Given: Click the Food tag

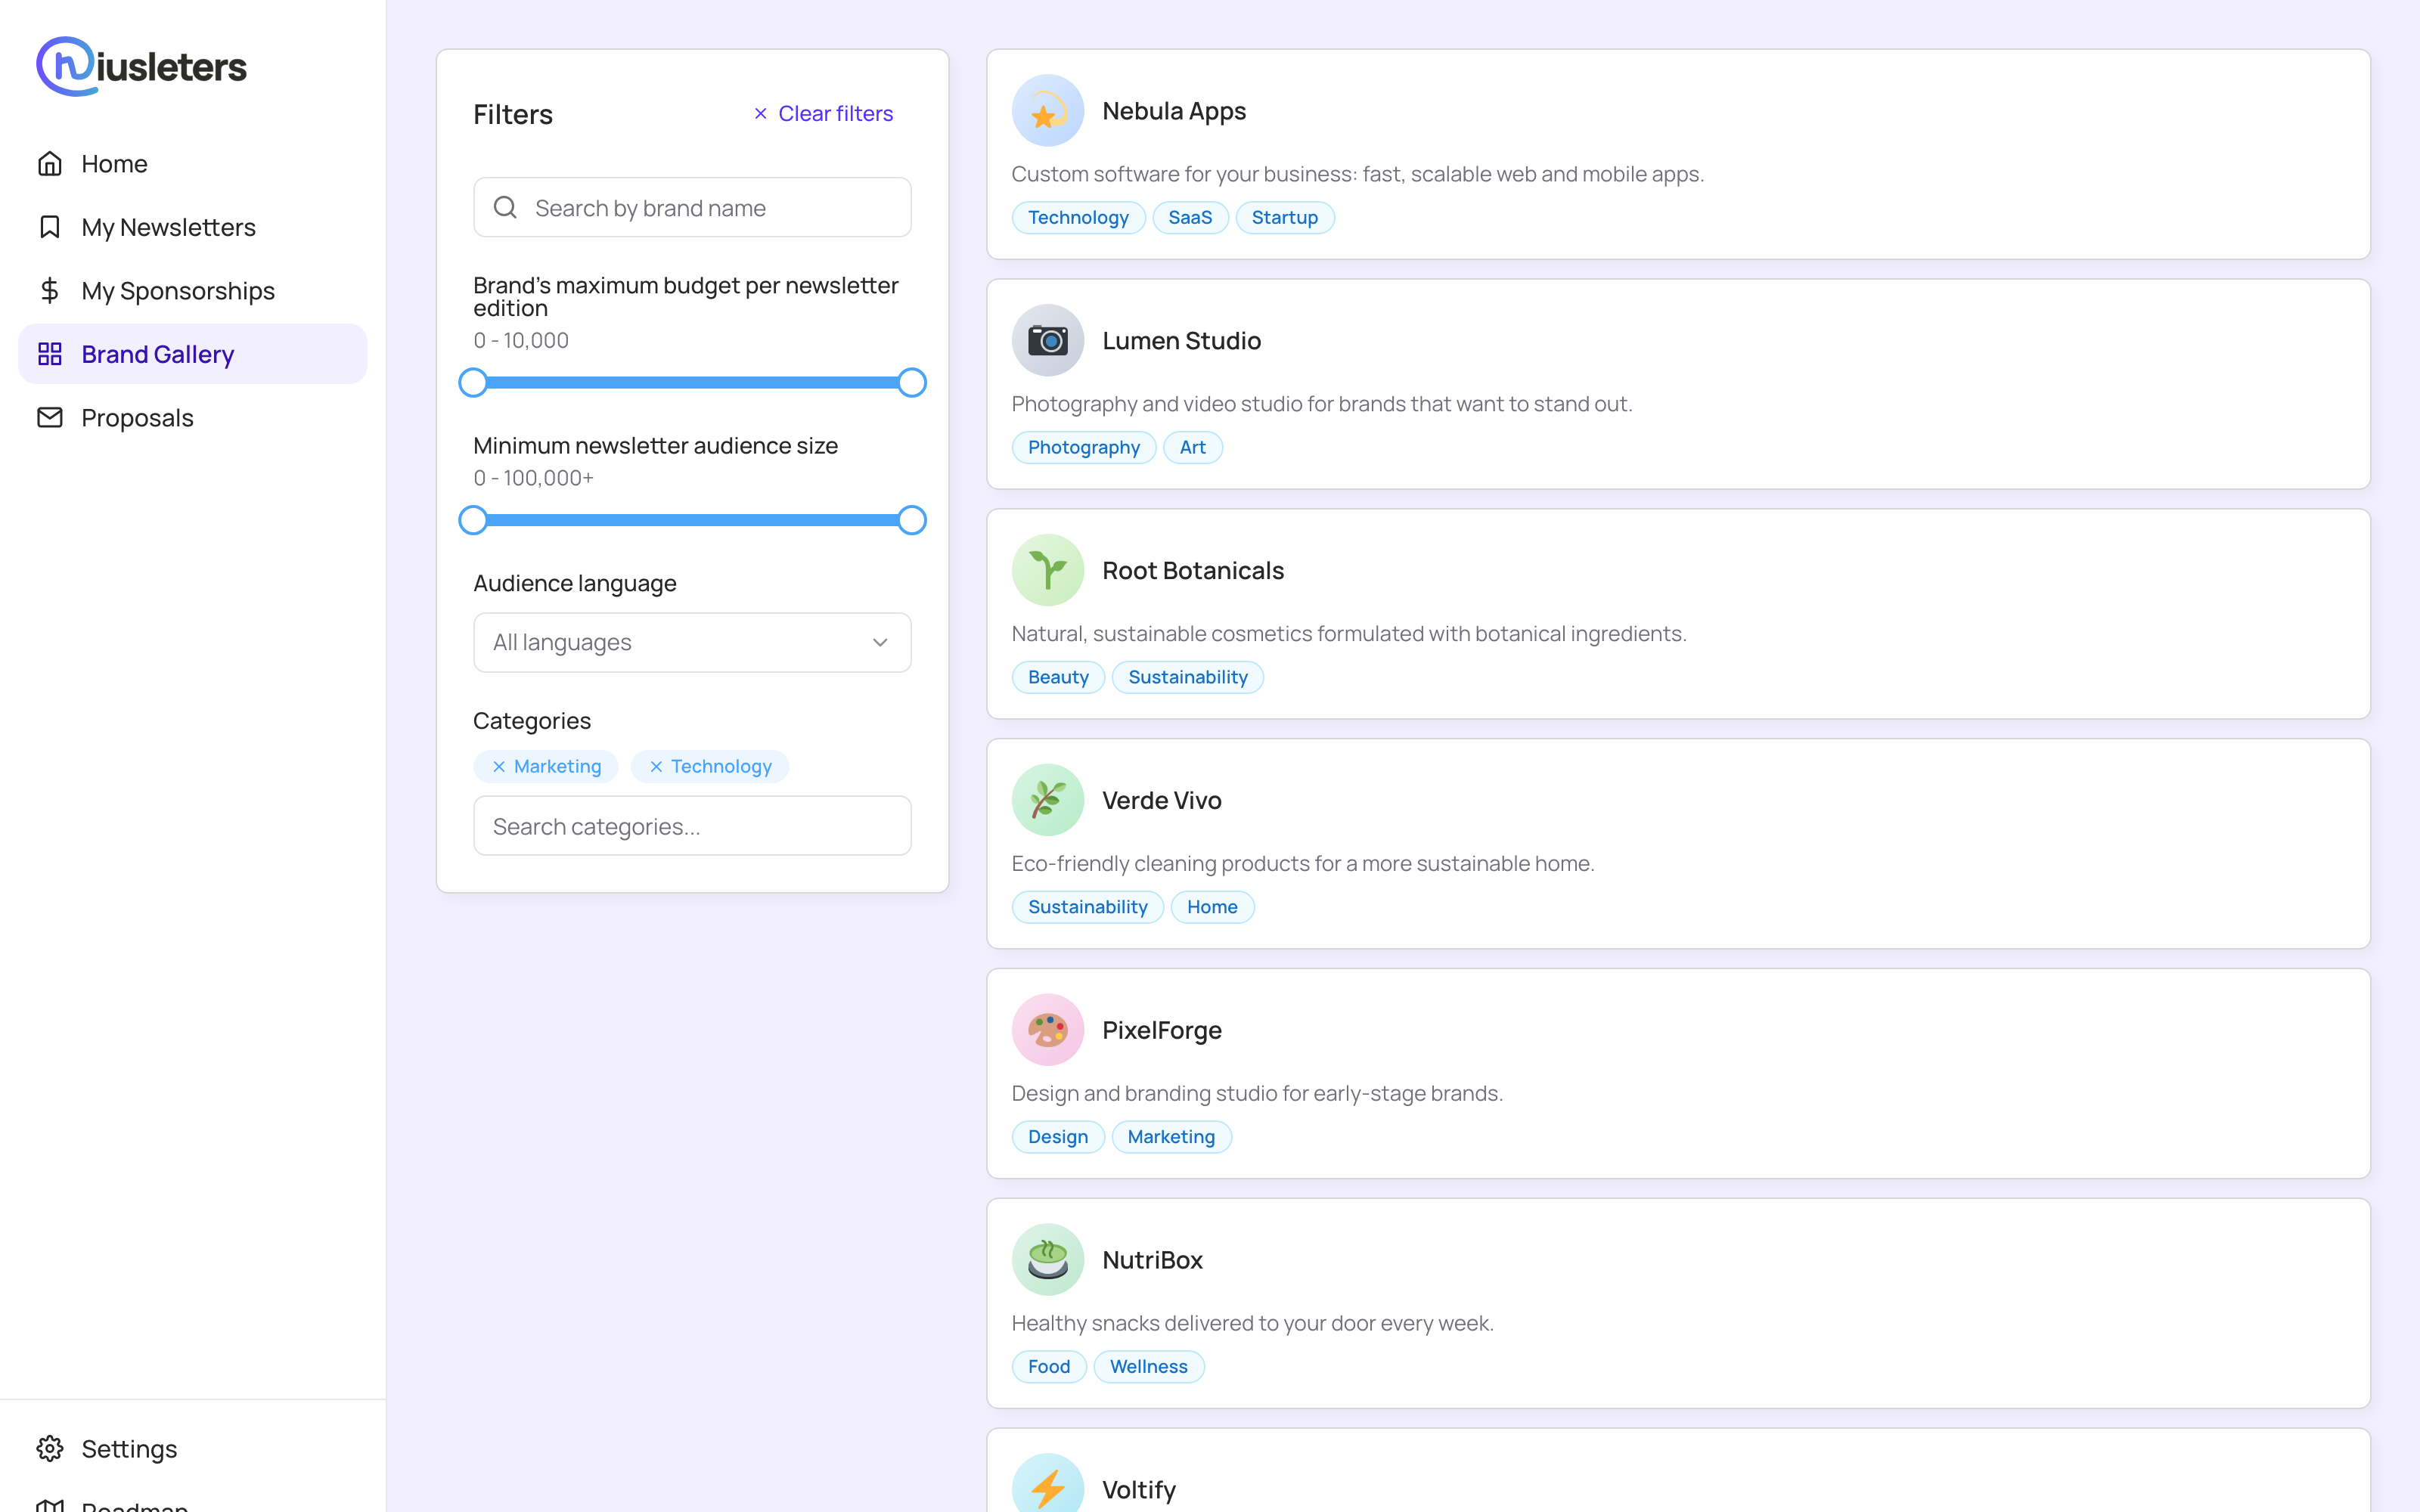Looking at the screenshot, I should point(1049,1367).
